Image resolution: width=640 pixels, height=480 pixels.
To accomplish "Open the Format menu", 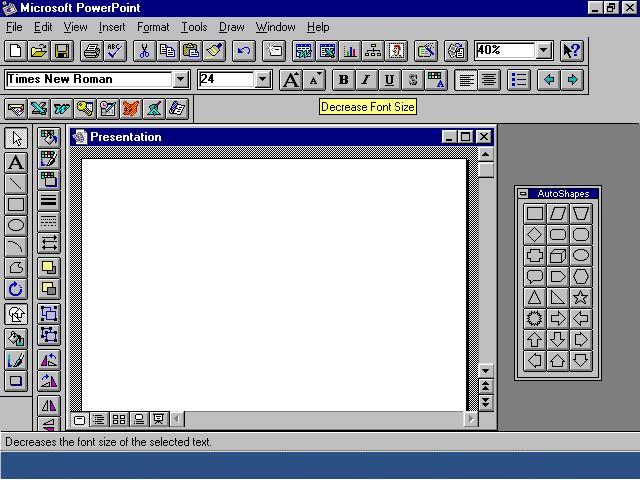I will click(153, 27).
